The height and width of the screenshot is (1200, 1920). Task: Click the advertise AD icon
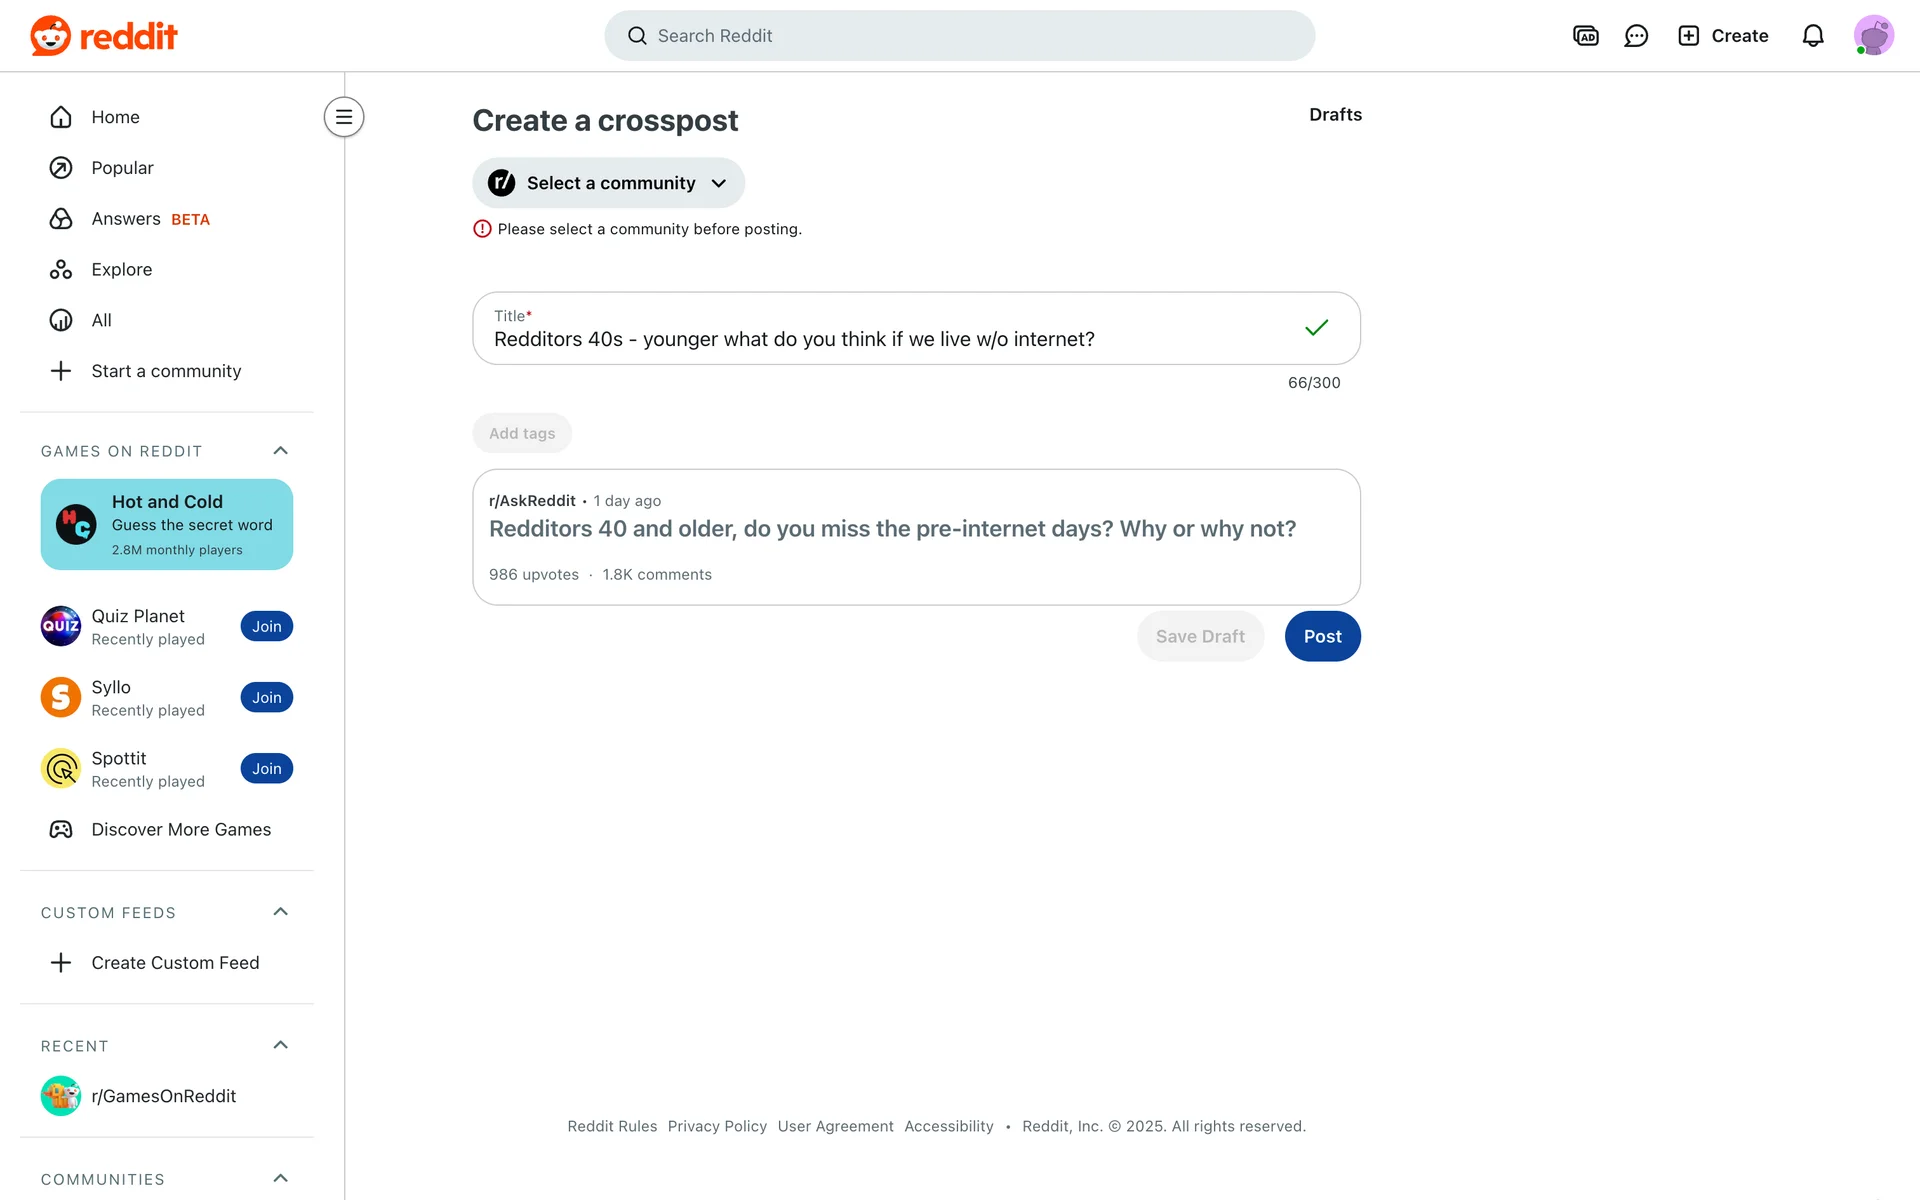[x=1585, y=36]
